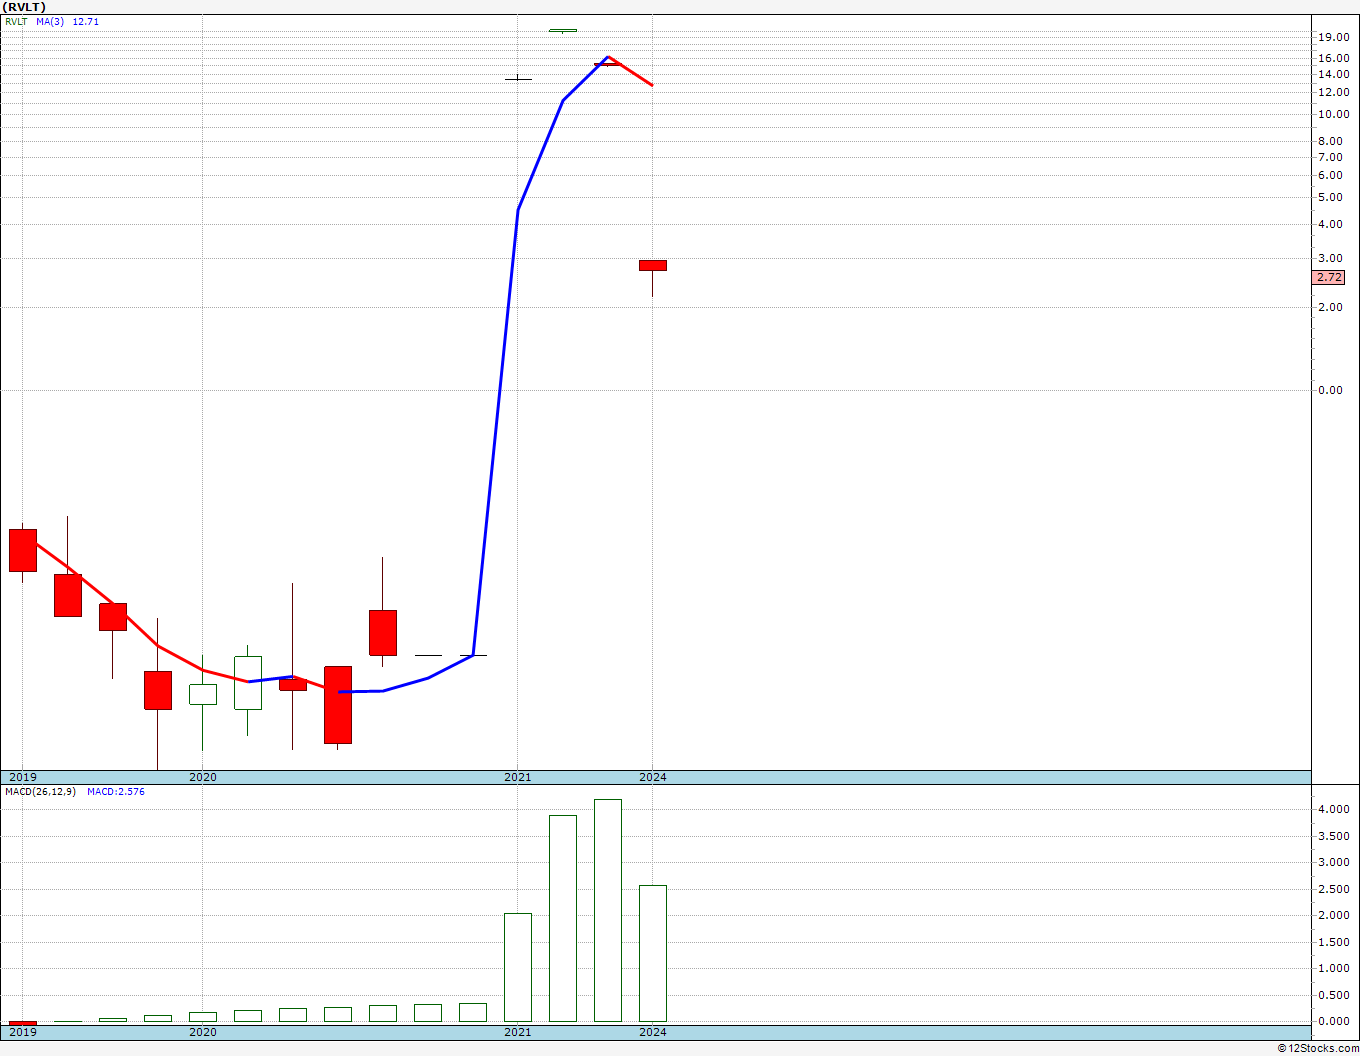Select the 12.71 moving average value
This screenshot has width=1360, height=1056.
[86, 21]
